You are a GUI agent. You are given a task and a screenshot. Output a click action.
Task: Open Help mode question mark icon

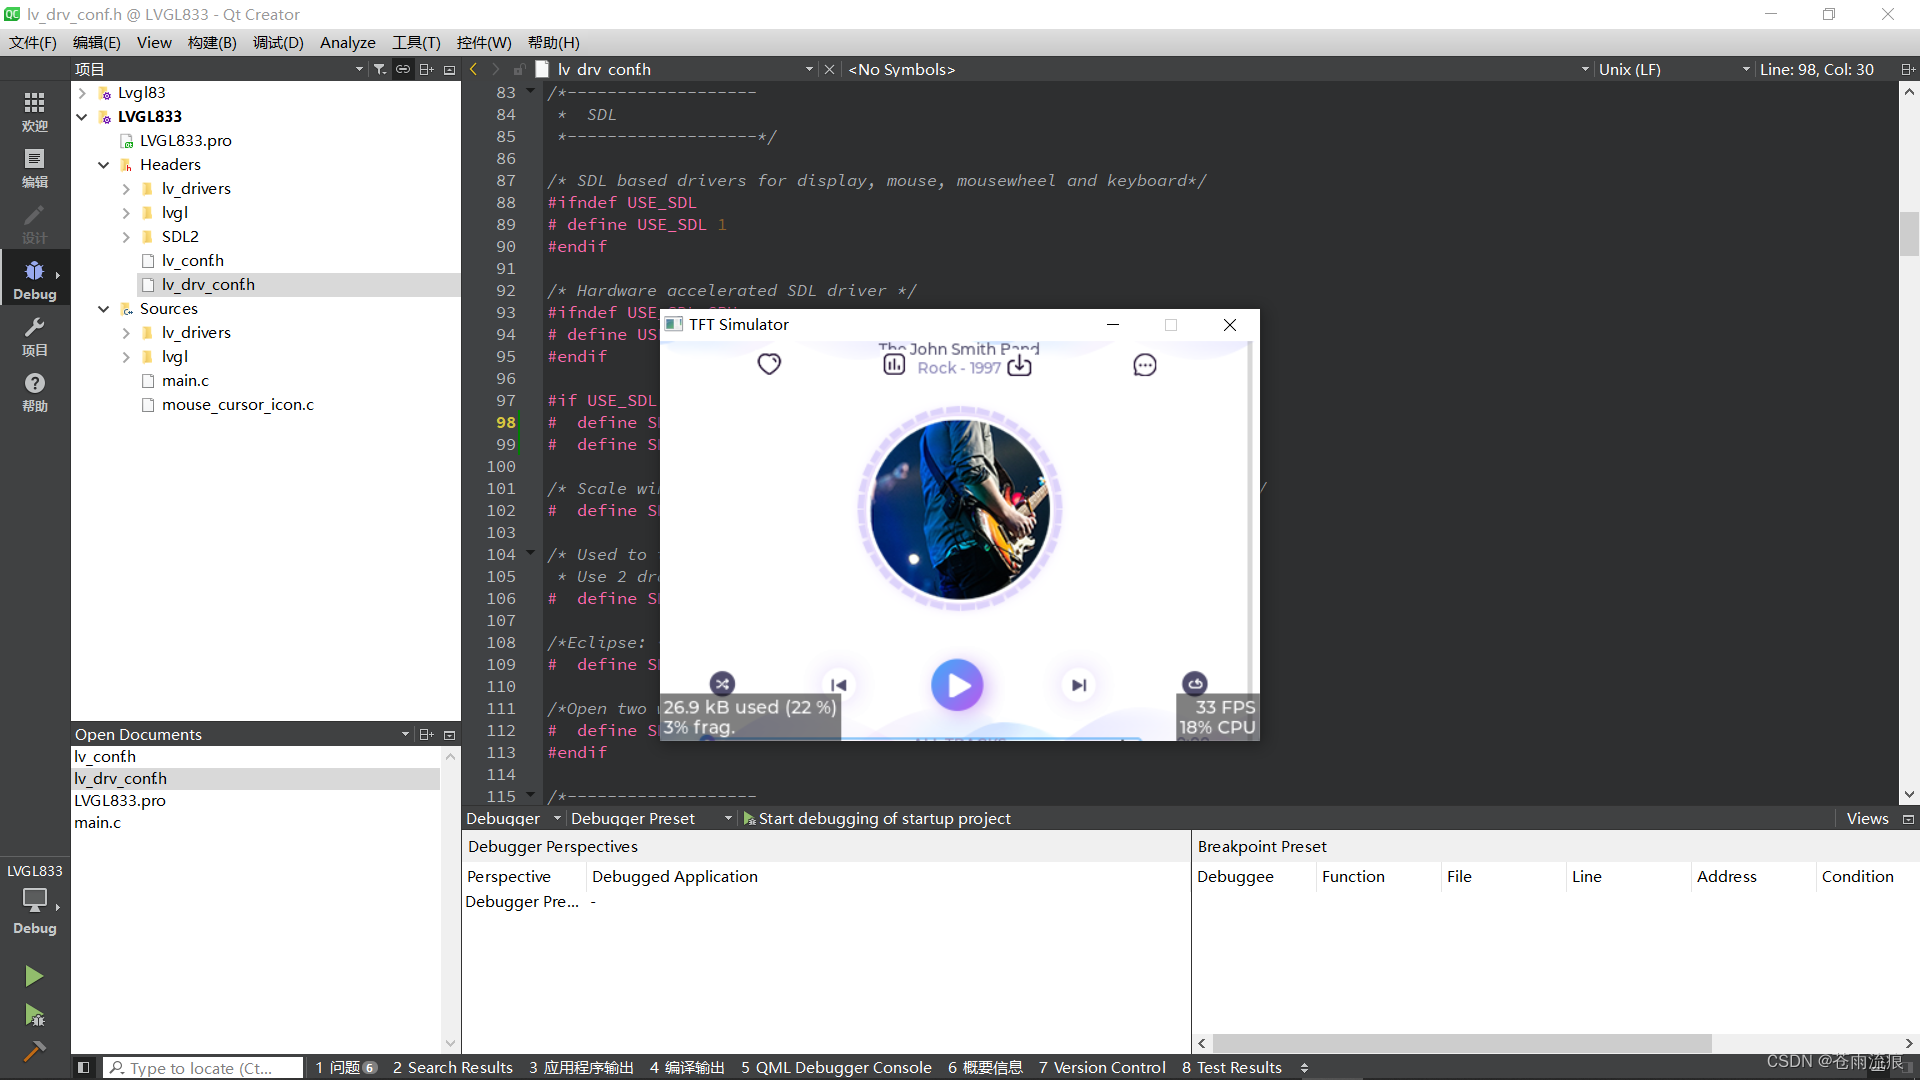point(34,391)
